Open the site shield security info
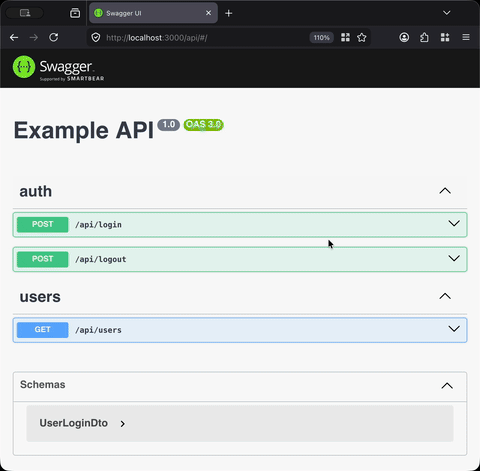The image size is (480, 471). 96,38
